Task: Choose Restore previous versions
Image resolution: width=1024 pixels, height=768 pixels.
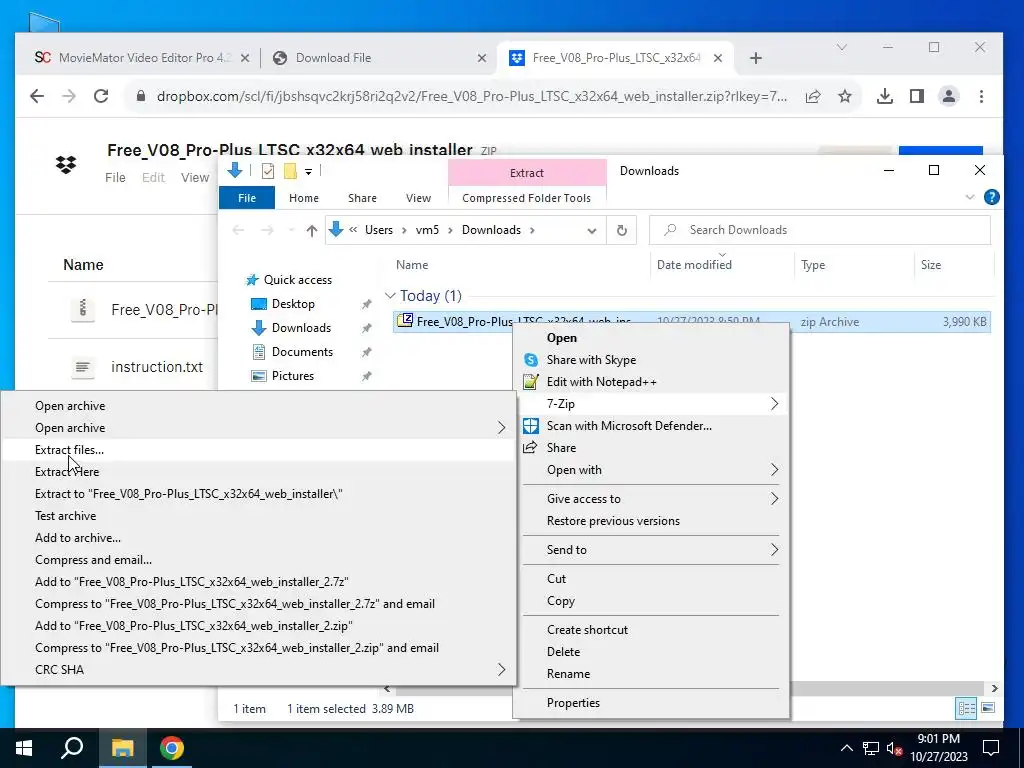Action: point(653,520)
